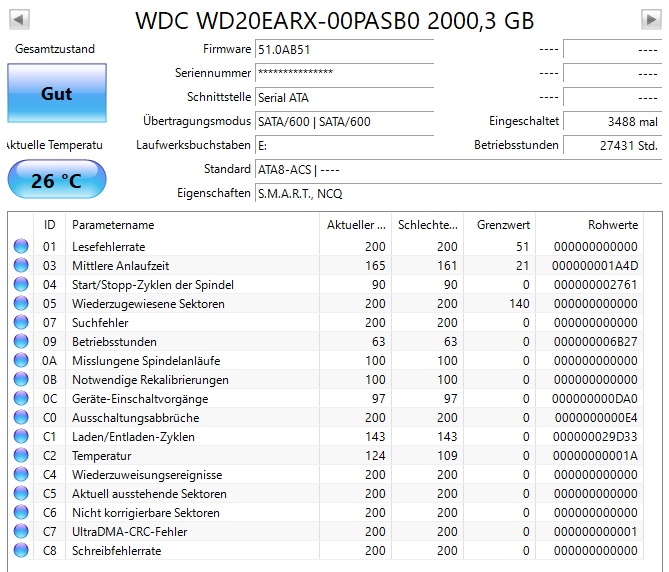This screenshot has height=572, width=669.
Task: Select the status orb for Wiederzuweisungsereignisse
Action: 21,474
